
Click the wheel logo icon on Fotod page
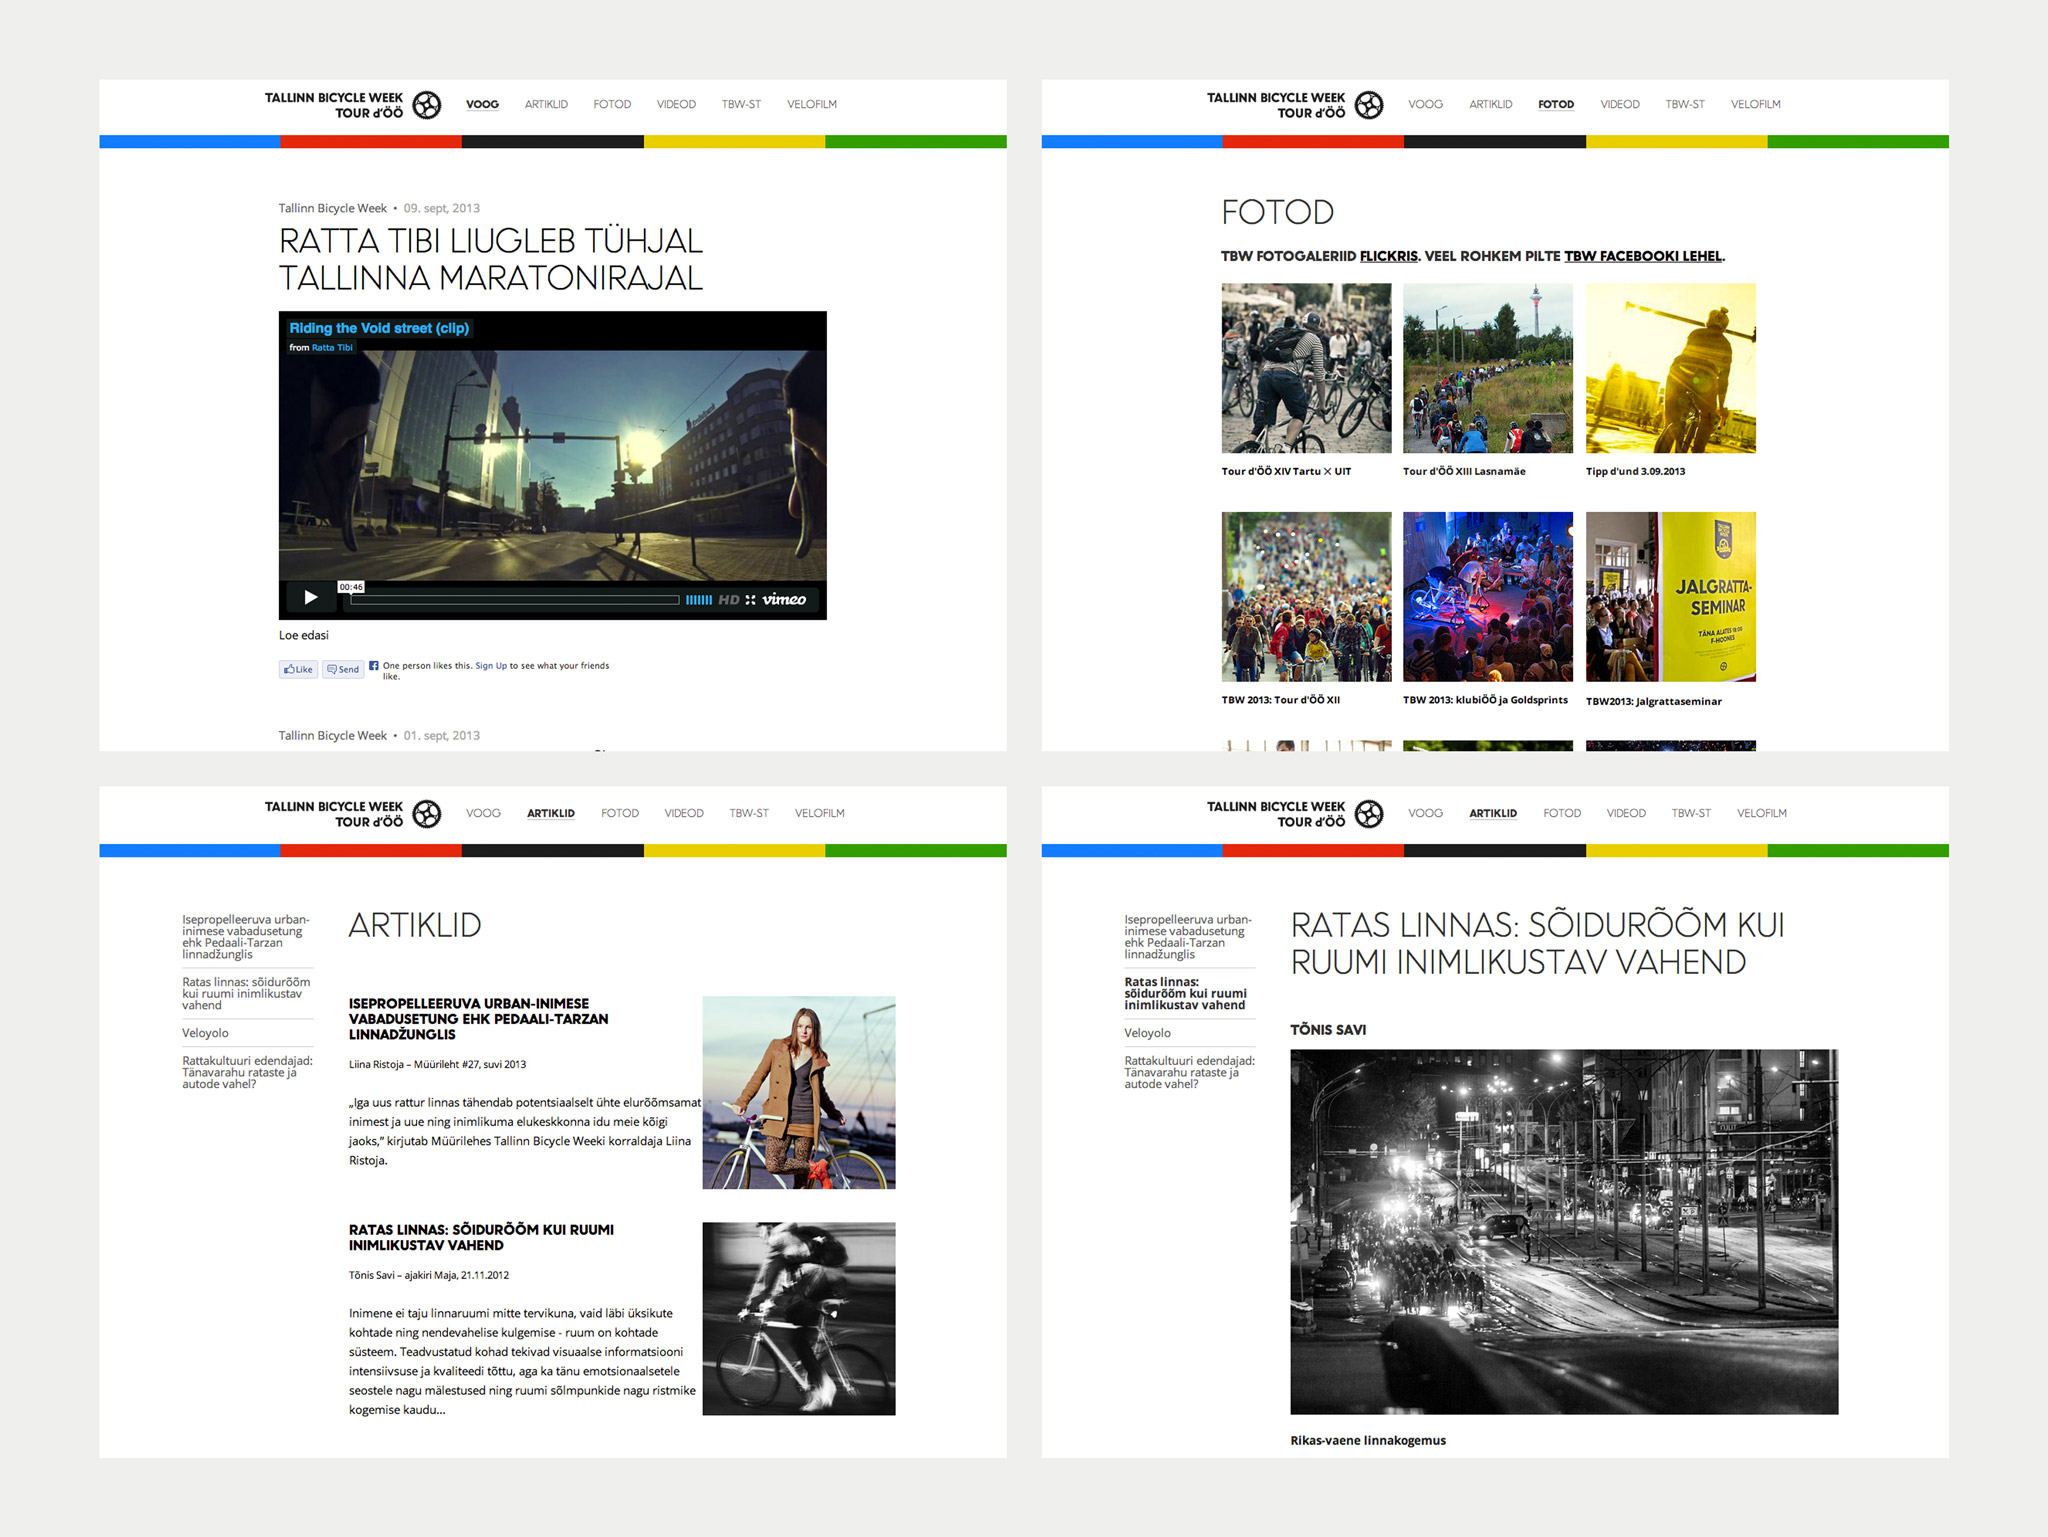click(x=1369, y=105)
